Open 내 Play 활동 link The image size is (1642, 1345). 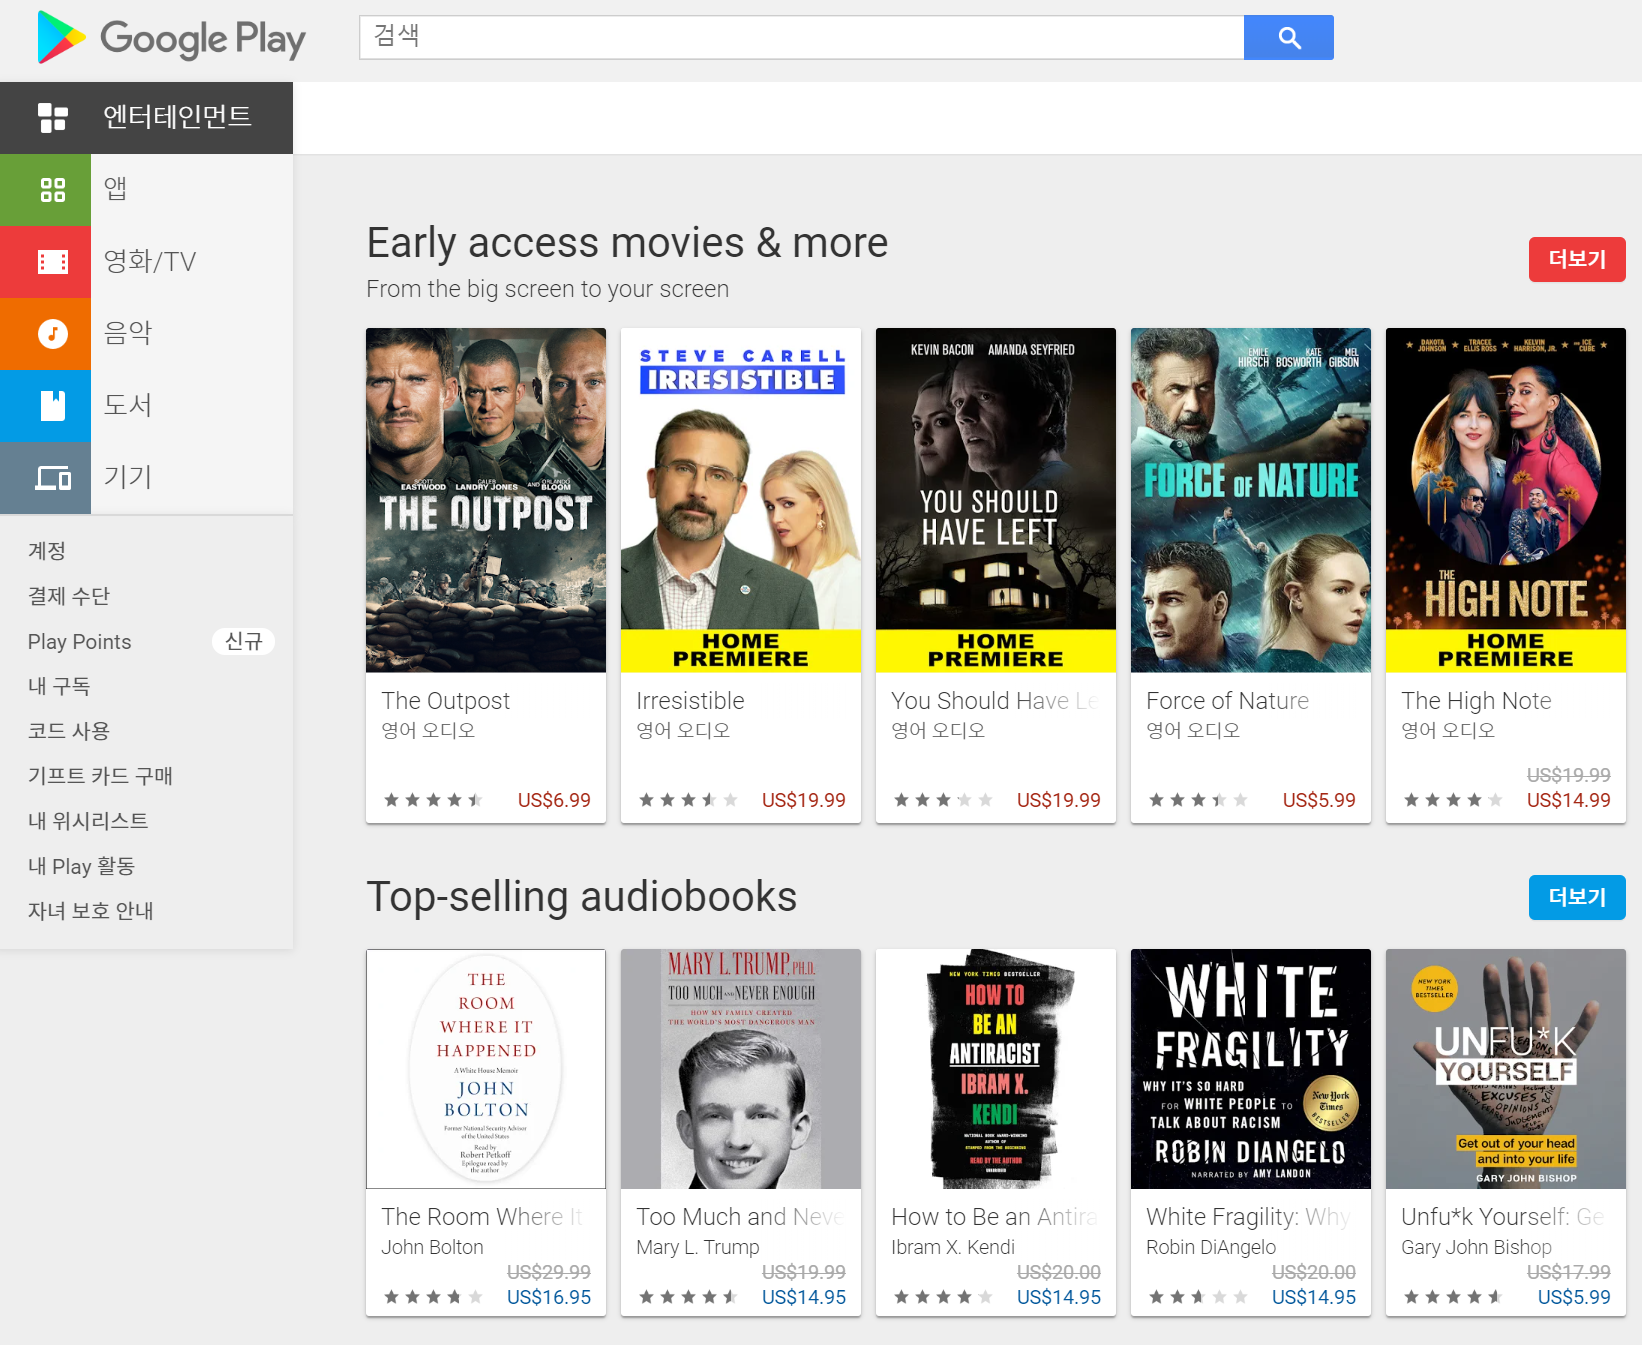click(x=81, y=866)
